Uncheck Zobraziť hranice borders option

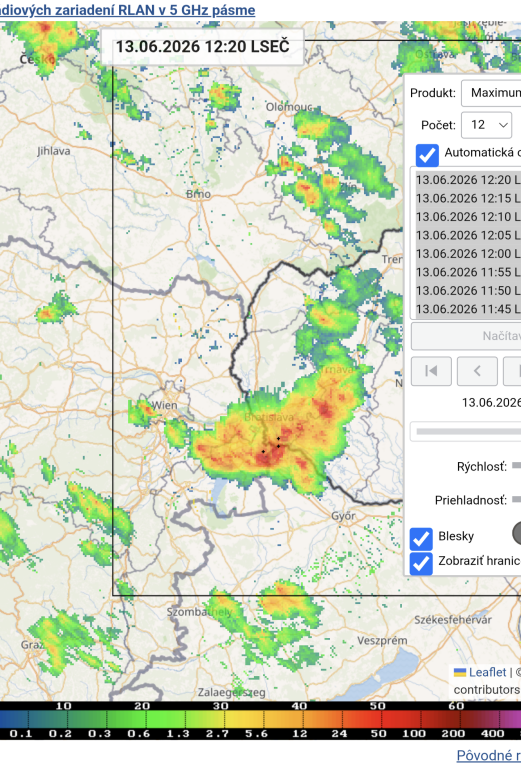point(421,563)
